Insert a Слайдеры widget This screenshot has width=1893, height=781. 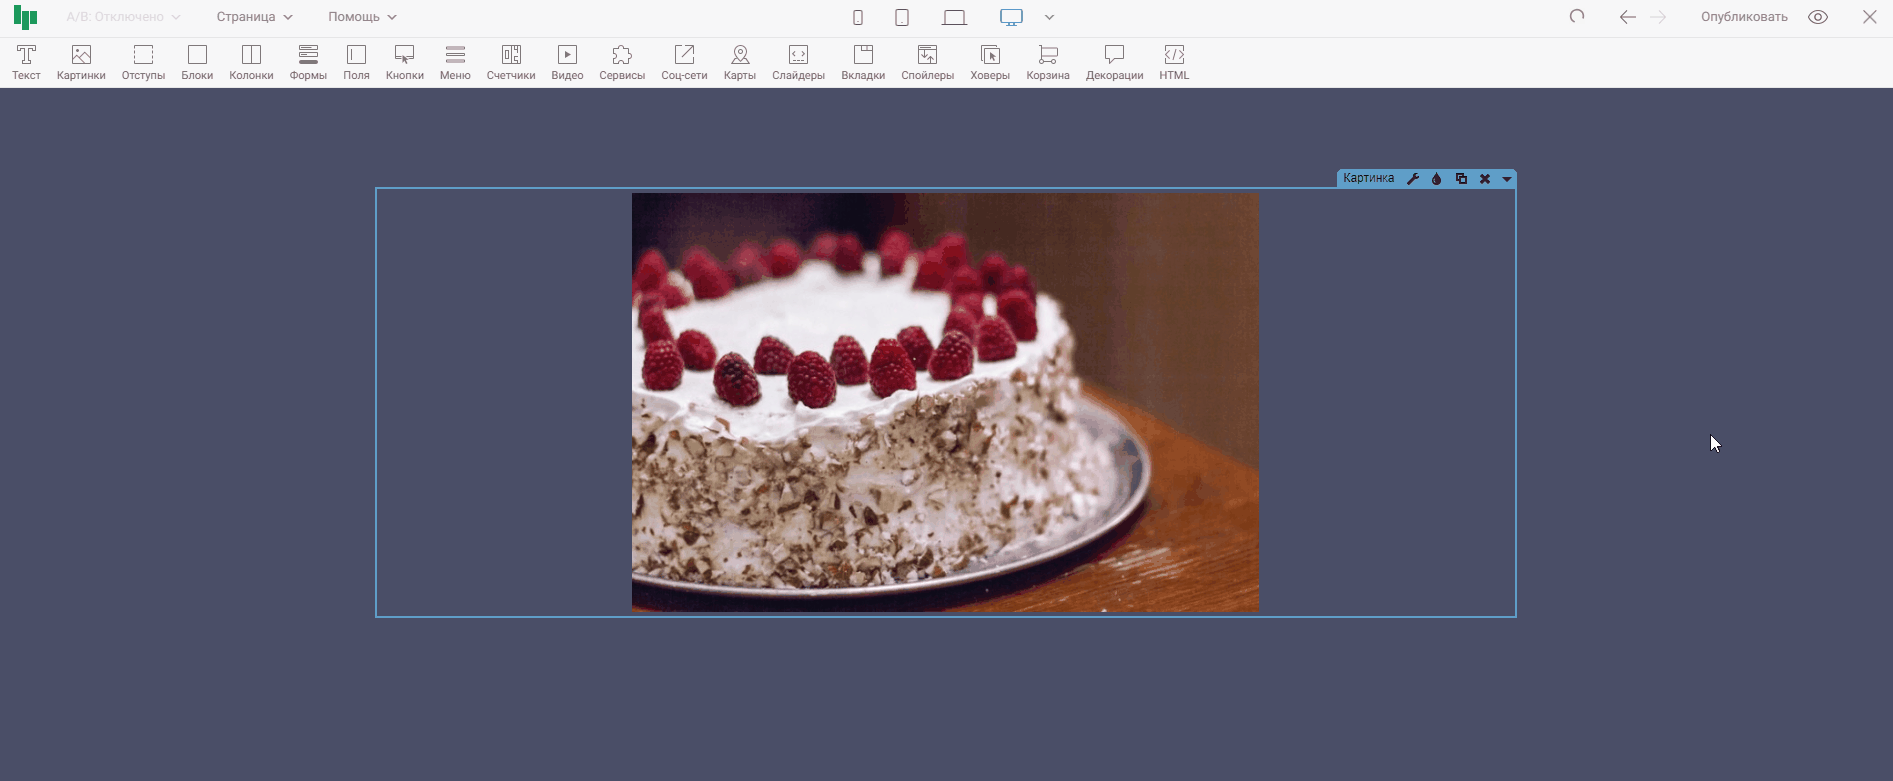[x=798, y=62]
